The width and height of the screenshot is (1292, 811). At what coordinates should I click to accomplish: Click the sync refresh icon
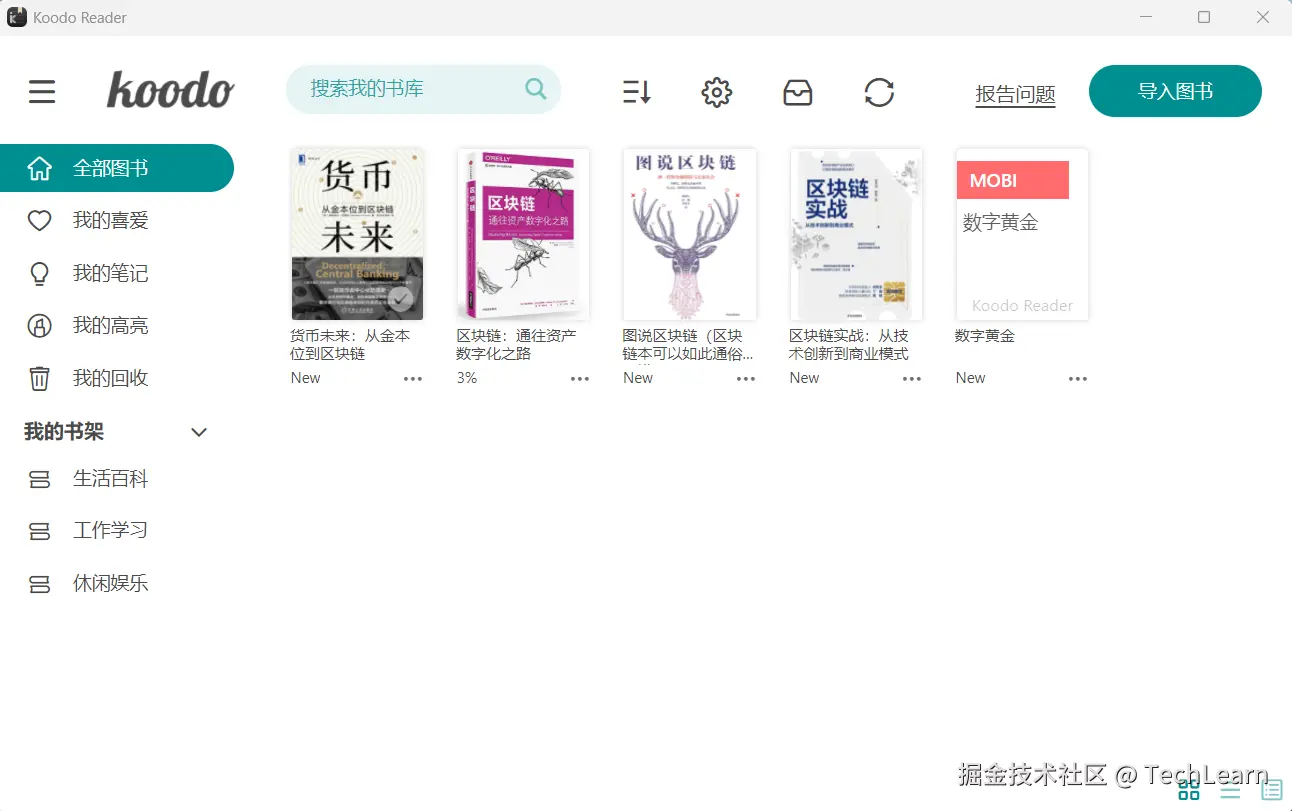879,93
